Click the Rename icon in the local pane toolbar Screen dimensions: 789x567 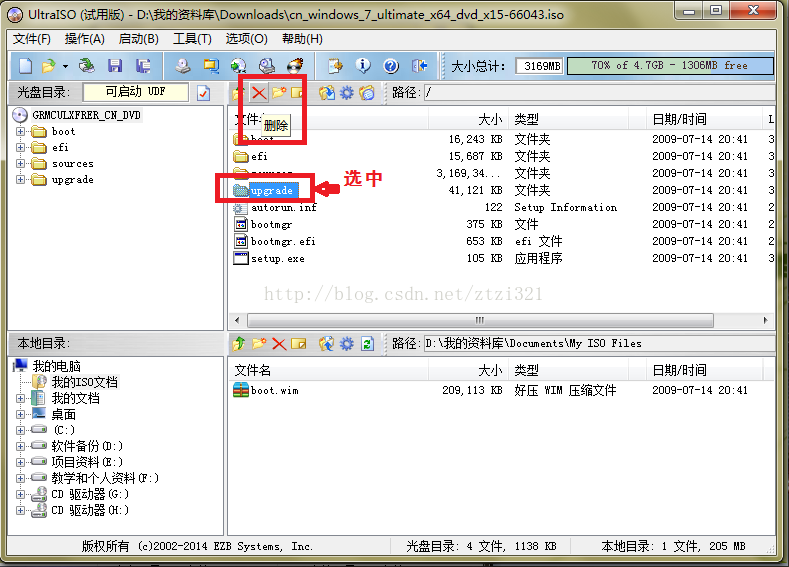coord(298,344)
